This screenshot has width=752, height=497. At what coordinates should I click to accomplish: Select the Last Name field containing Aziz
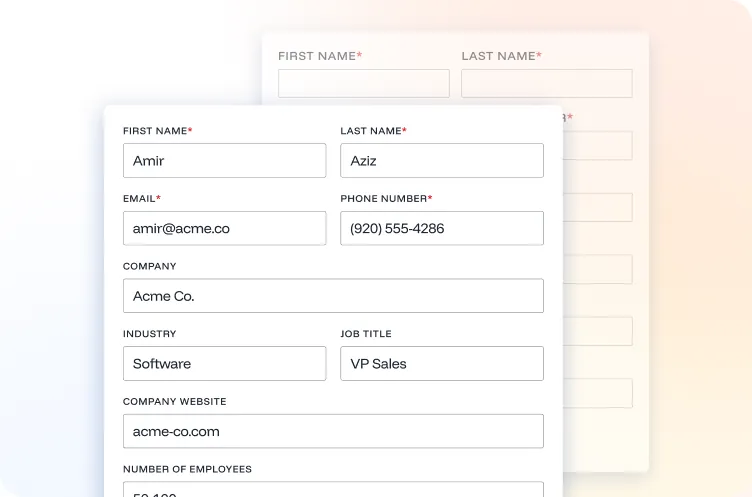pos(441,161)
